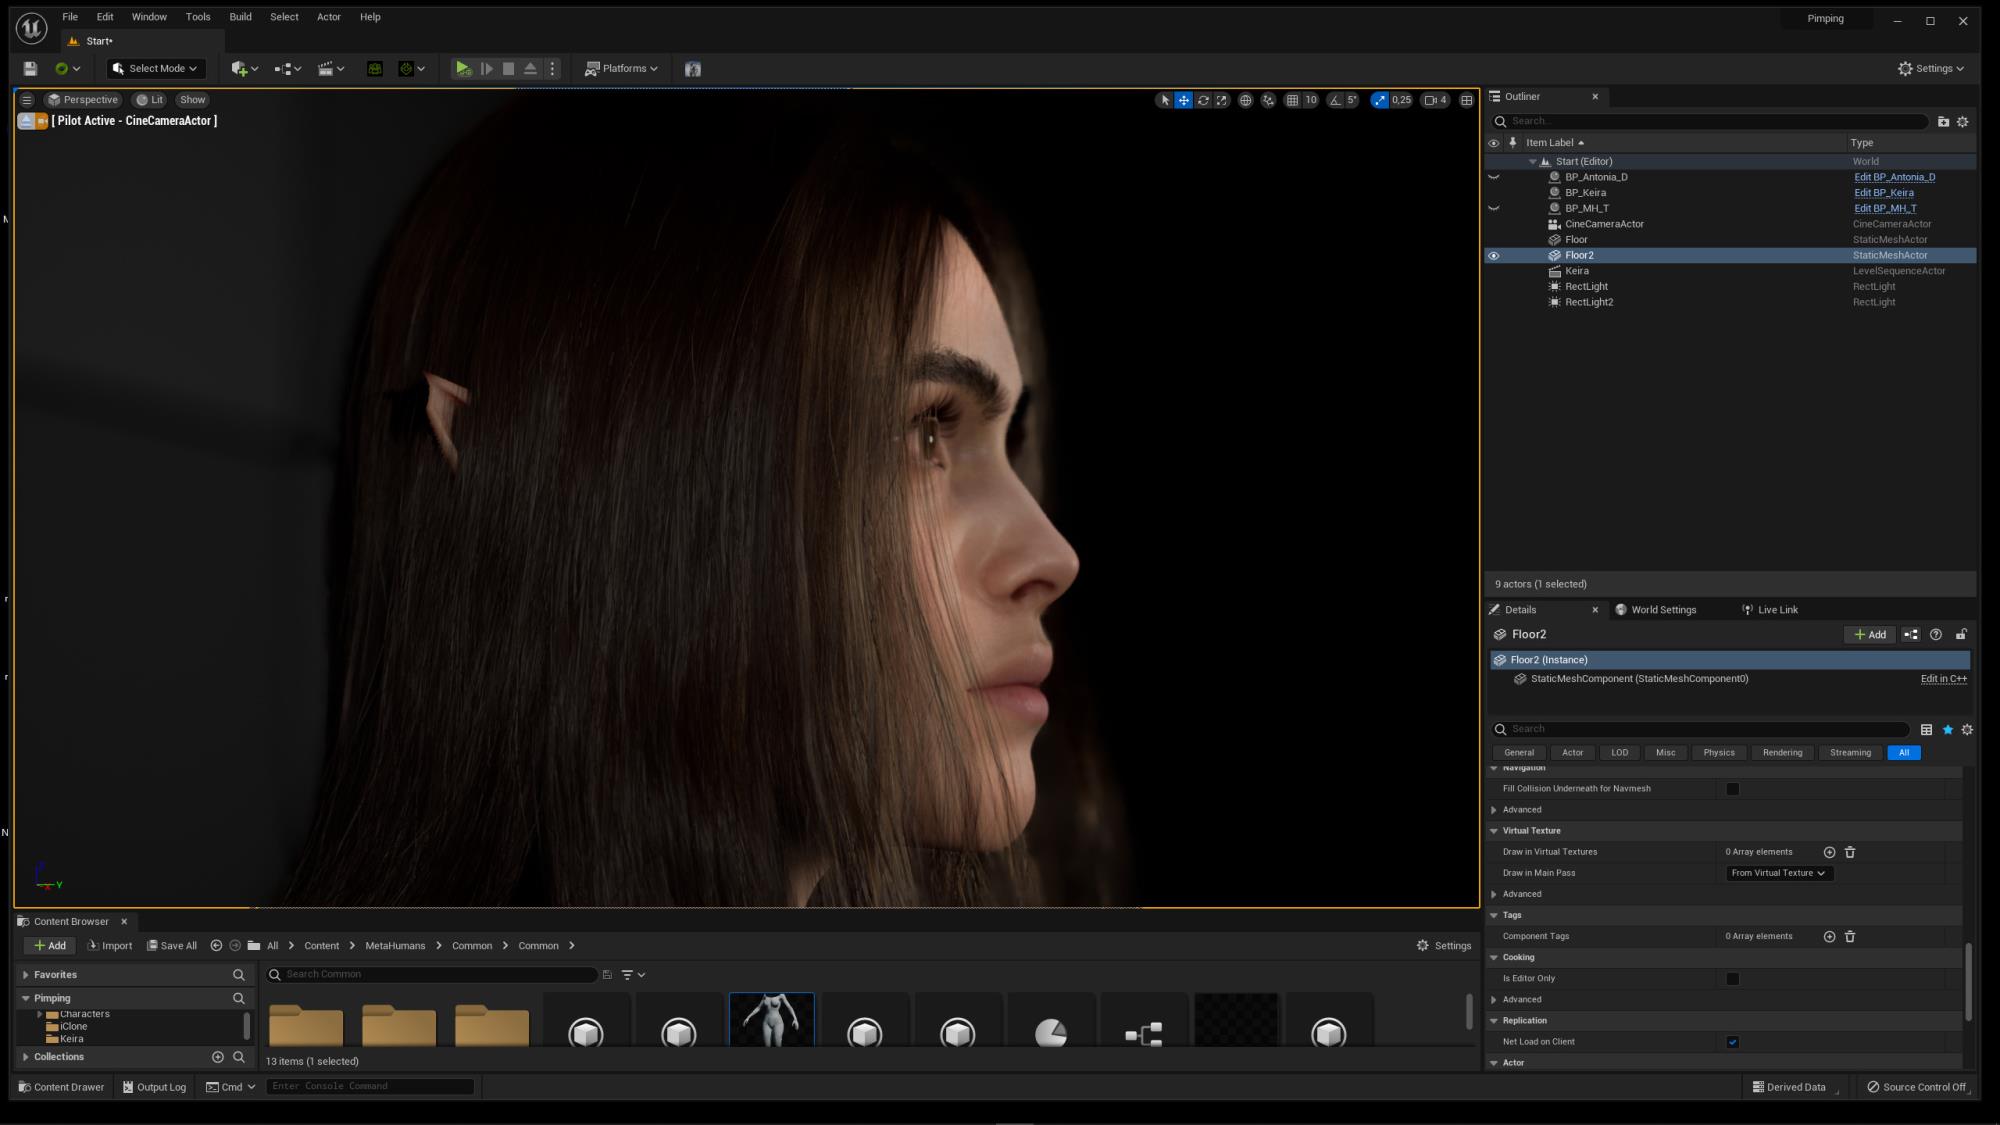Select the Rendering filter in Details

pyautogui.click(x=1782, y=753)
